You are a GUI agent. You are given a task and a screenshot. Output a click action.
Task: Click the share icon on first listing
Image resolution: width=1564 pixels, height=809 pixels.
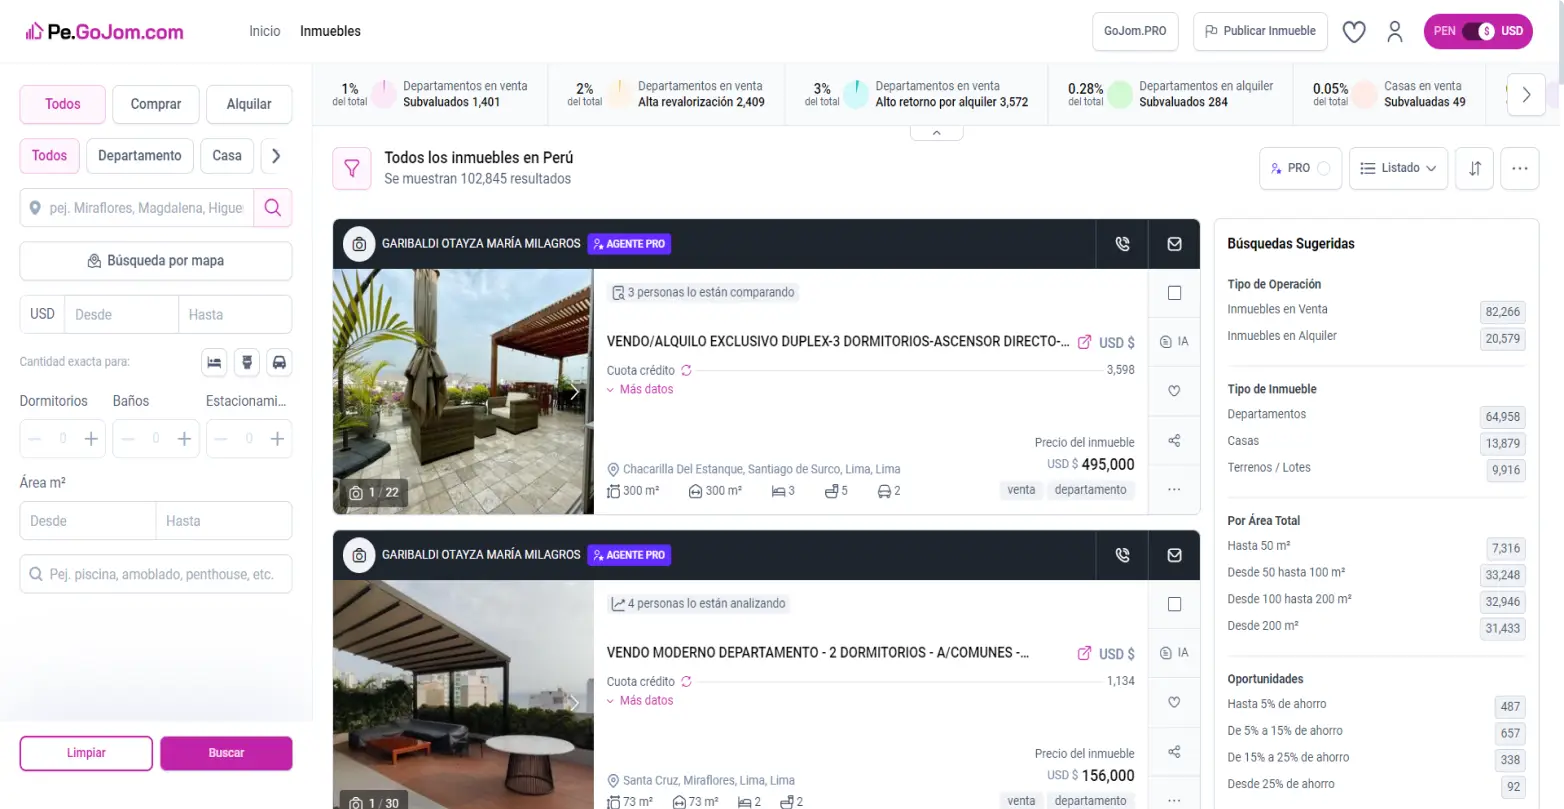click(x=1174, y=441)
